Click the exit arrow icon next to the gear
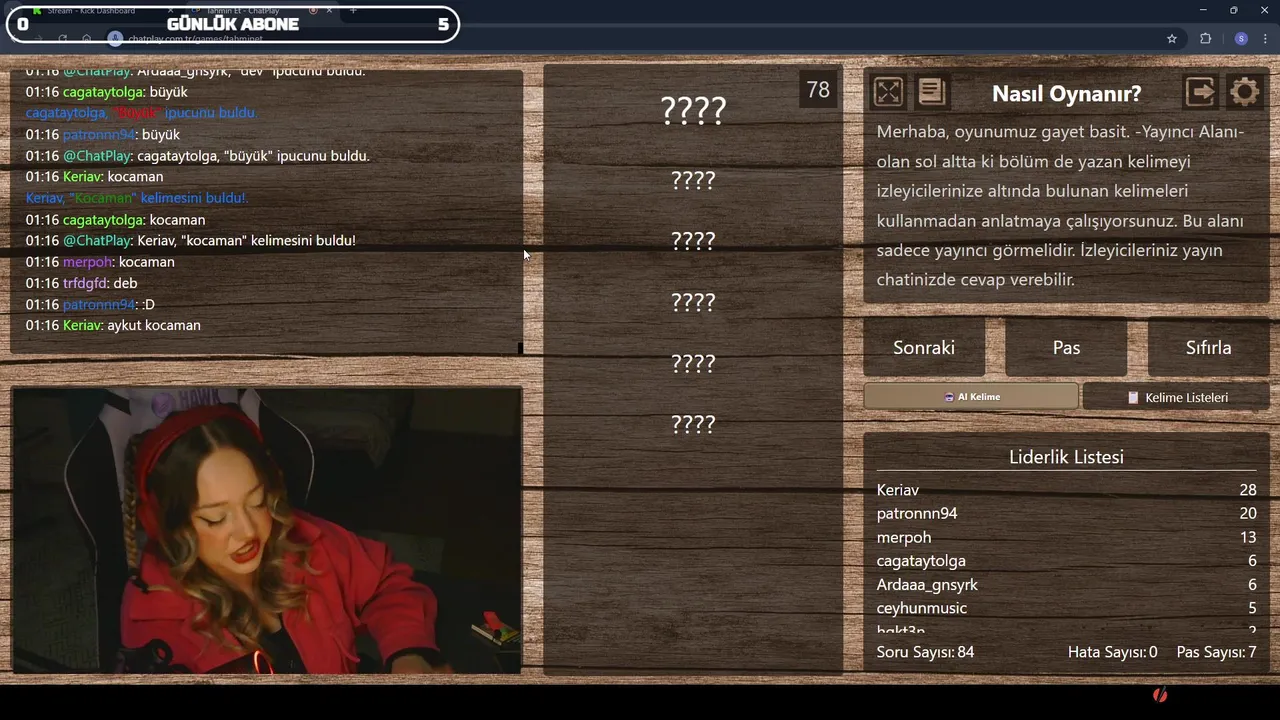The width and height of the screenshot is (1280, 720). click(1200, 92)
